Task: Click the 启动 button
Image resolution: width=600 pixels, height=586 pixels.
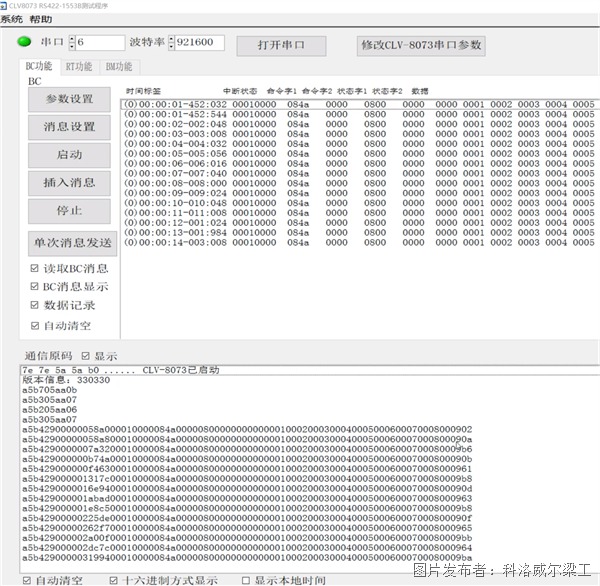Action: pos(69,155)
